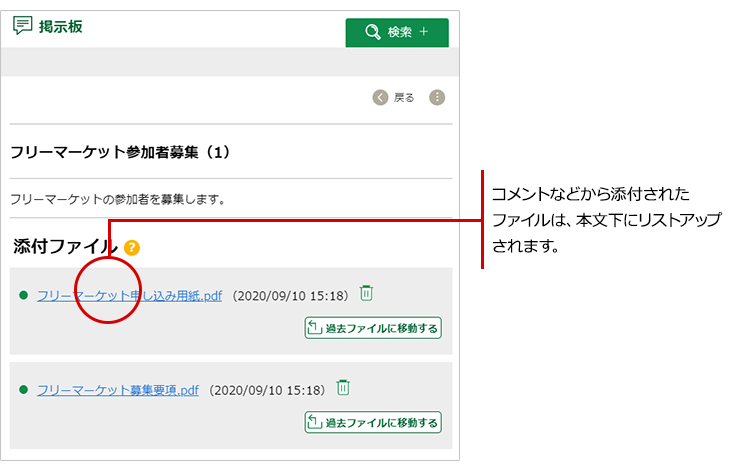Click the post body text about 参加者を募集
750x473 pixels.
click(117, 199)
